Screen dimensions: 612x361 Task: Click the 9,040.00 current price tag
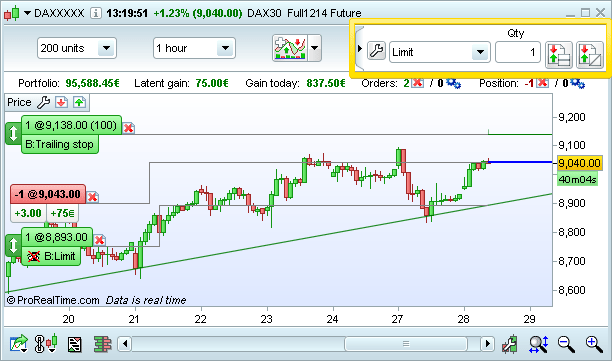click(x=580, y=163)
